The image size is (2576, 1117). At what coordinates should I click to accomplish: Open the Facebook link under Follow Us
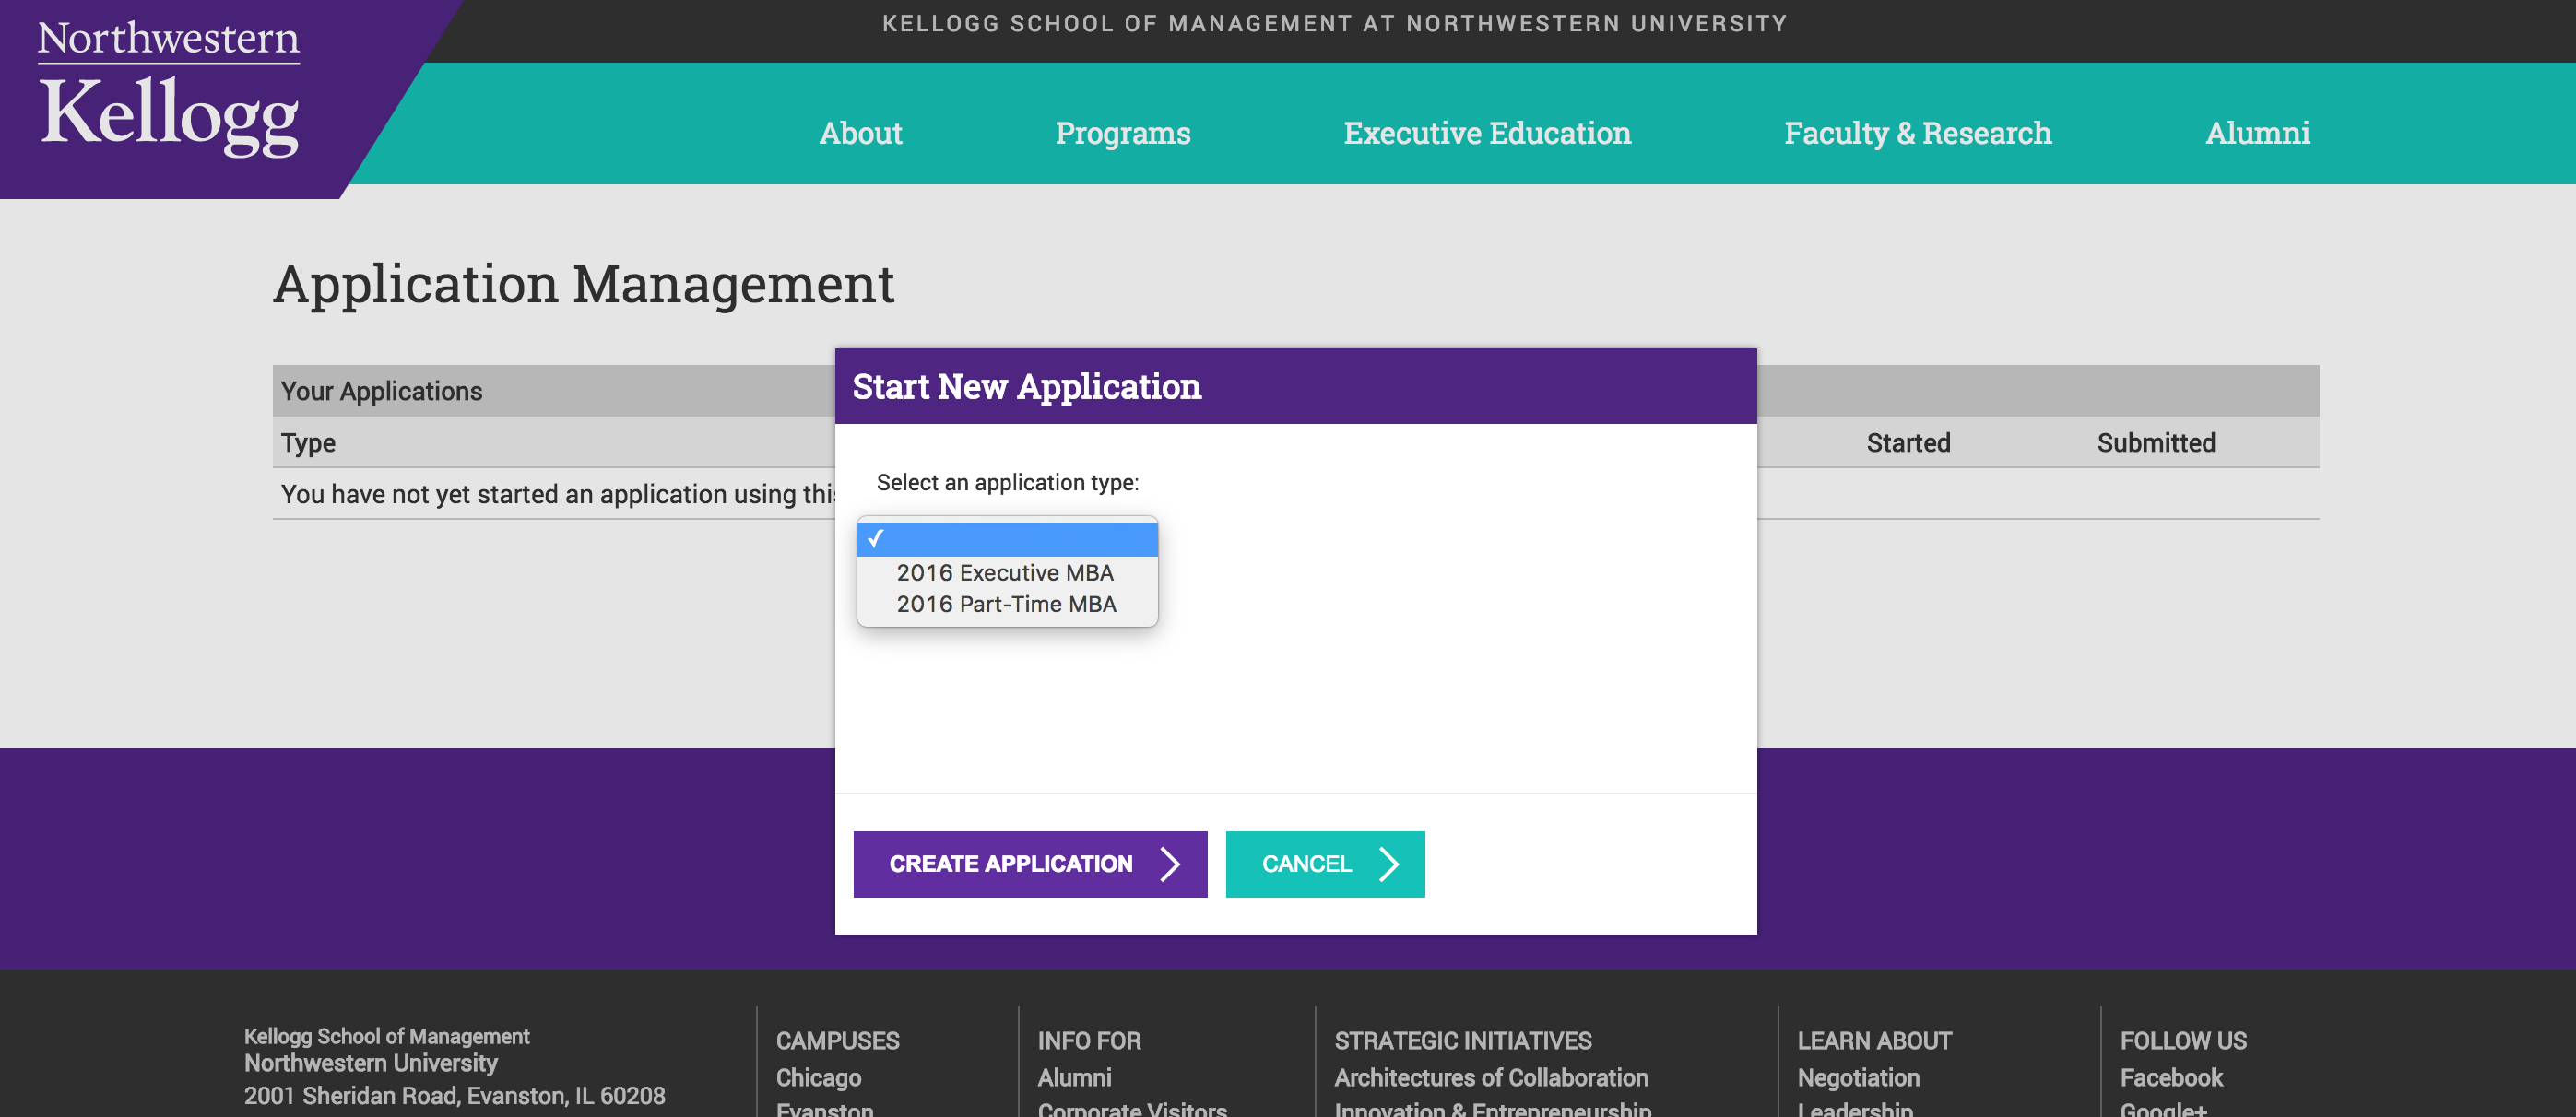pos(2172,1077)
